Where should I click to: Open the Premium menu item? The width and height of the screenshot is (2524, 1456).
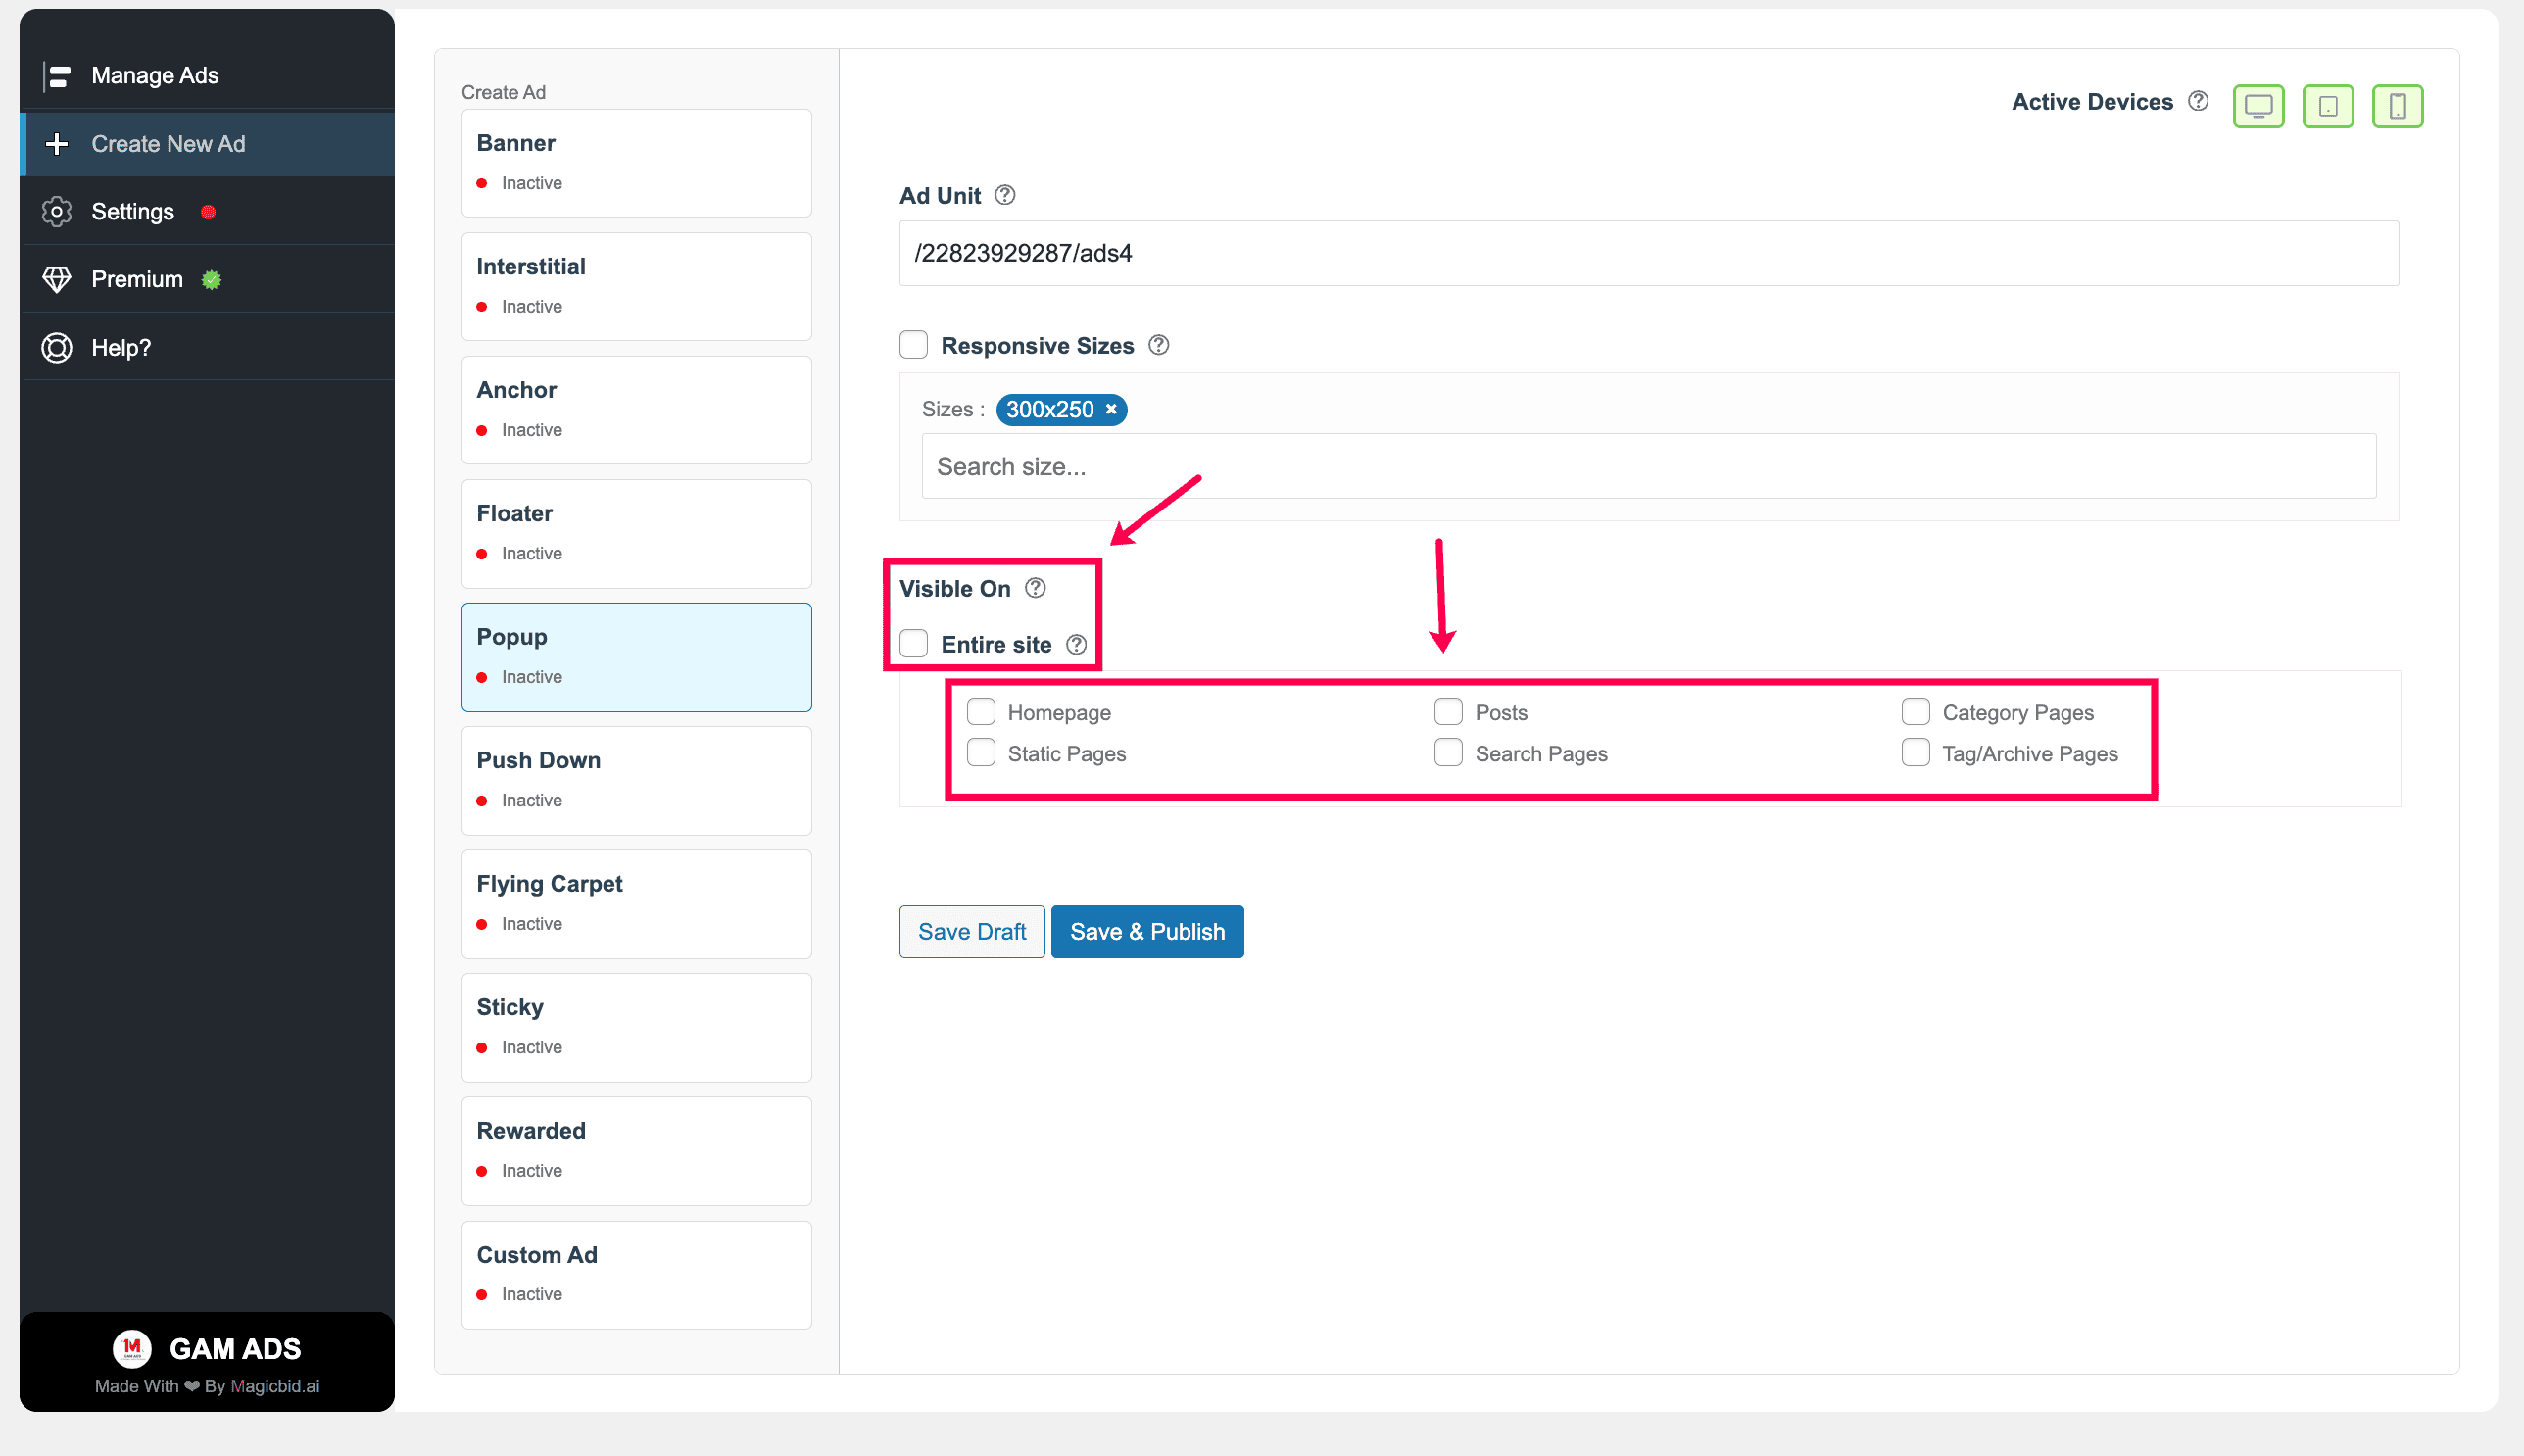(x=207, y=279)
